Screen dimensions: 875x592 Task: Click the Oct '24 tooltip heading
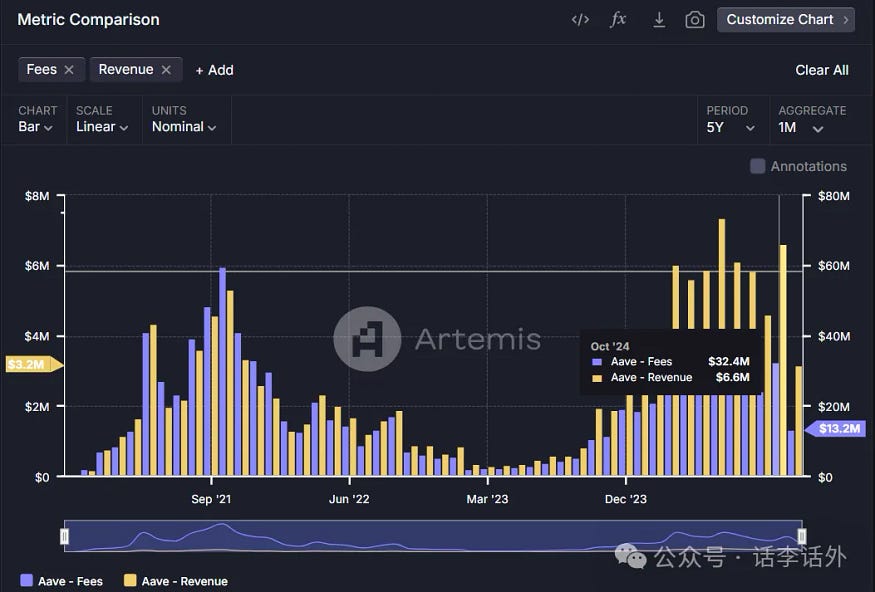[x=610, y=346]
